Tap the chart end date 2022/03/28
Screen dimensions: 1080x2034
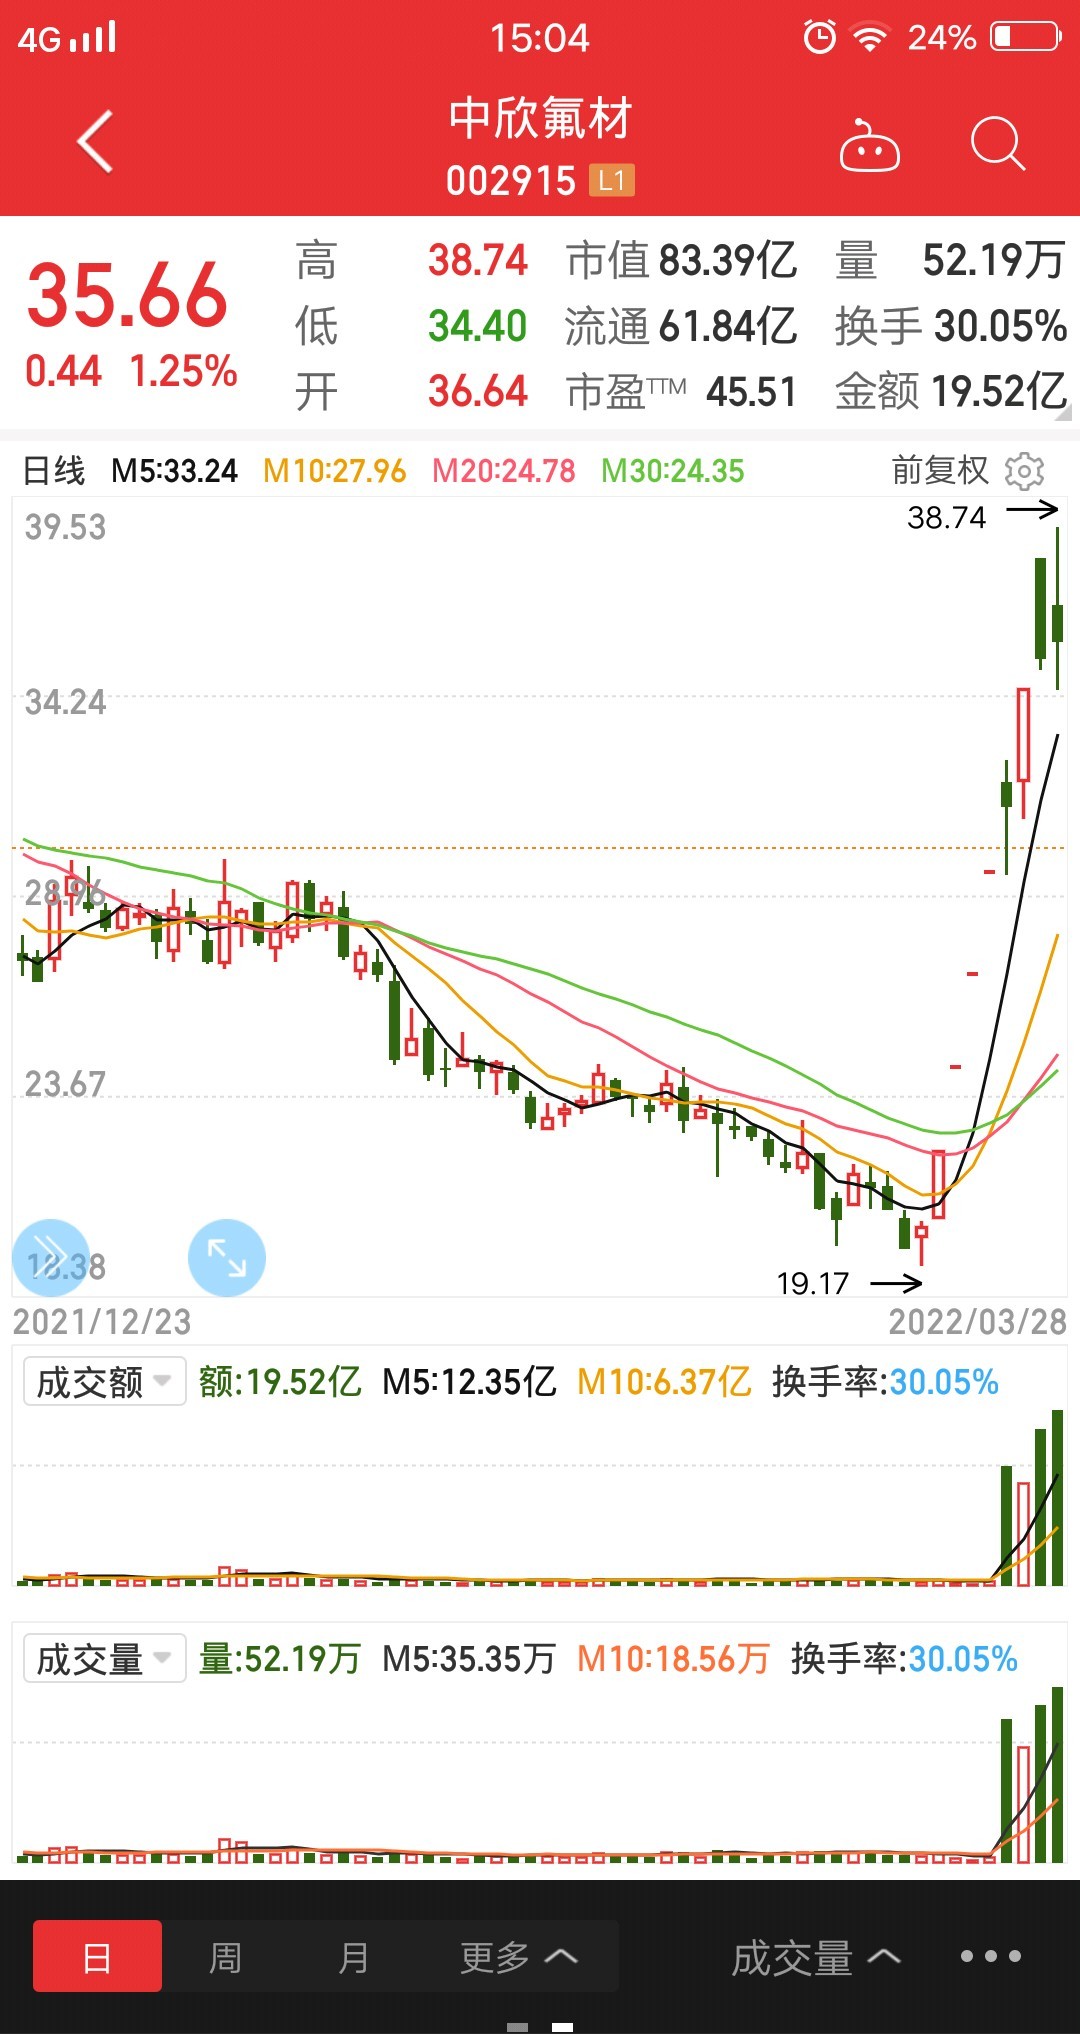978,1322
